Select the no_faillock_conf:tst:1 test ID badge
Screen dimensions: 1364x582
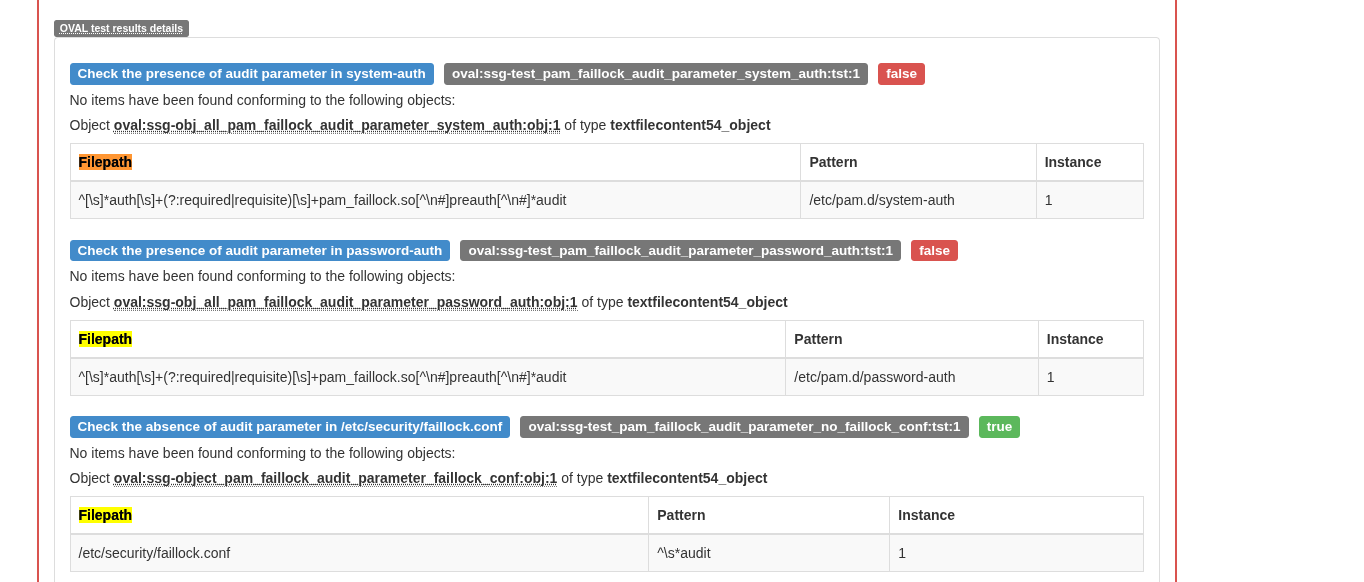point(743,427)
